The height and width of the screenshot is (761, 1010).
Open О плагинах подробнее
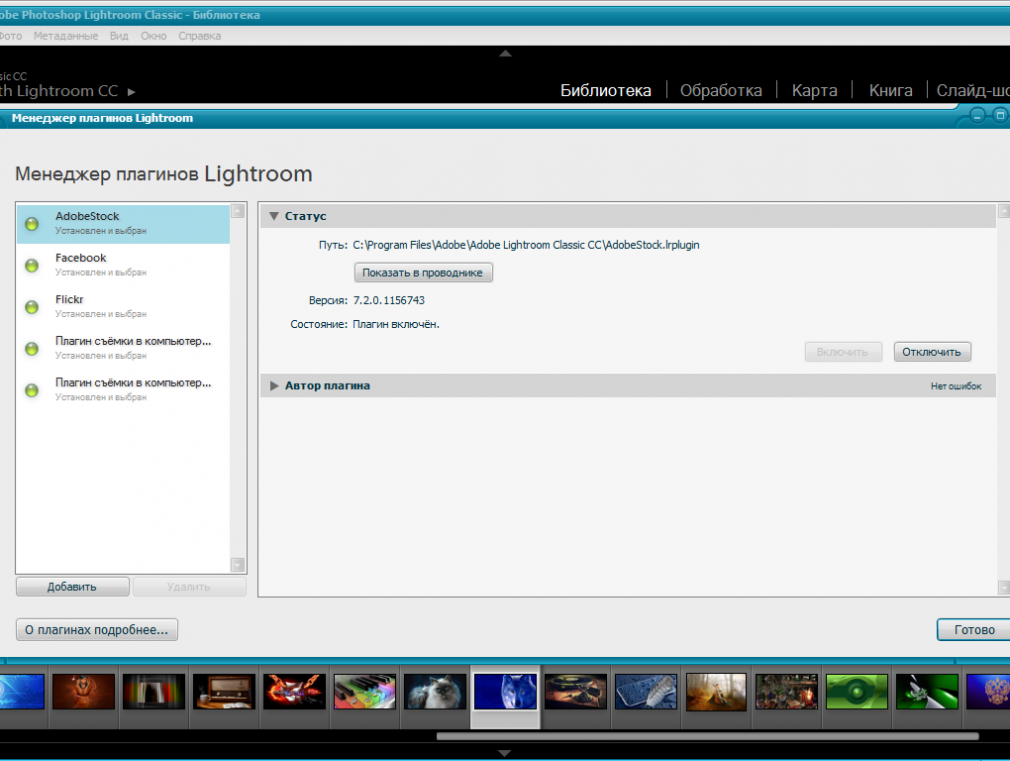click(97, 630)
